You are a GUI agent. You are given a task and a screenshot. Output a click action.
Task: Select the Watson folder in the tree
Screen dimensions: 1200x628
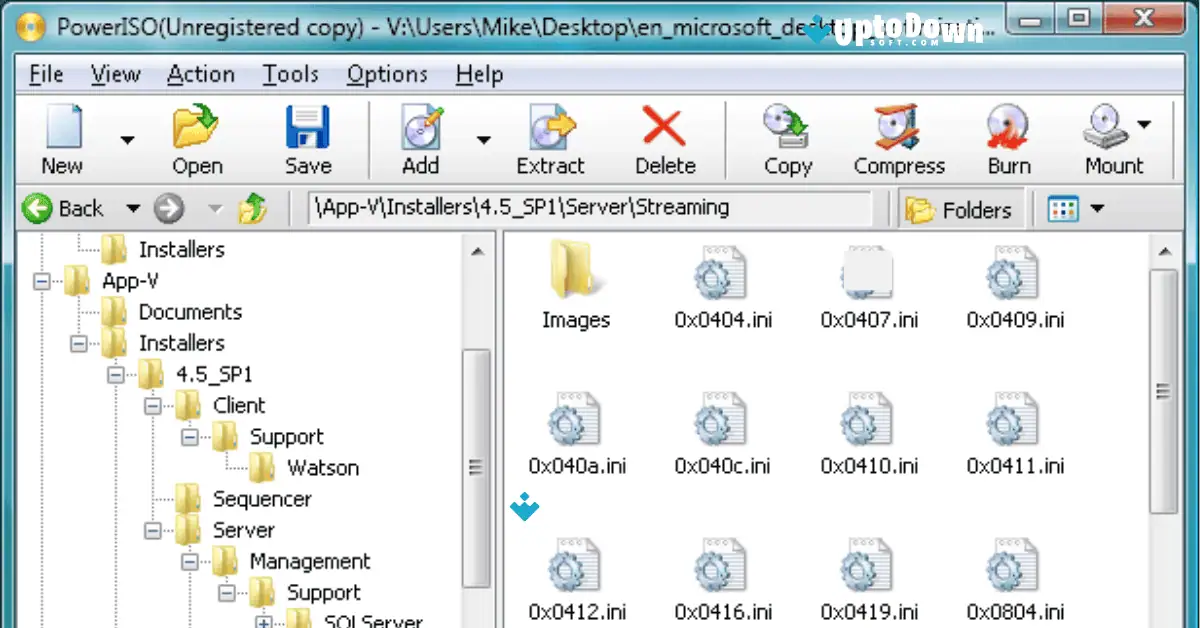point(322,467)
